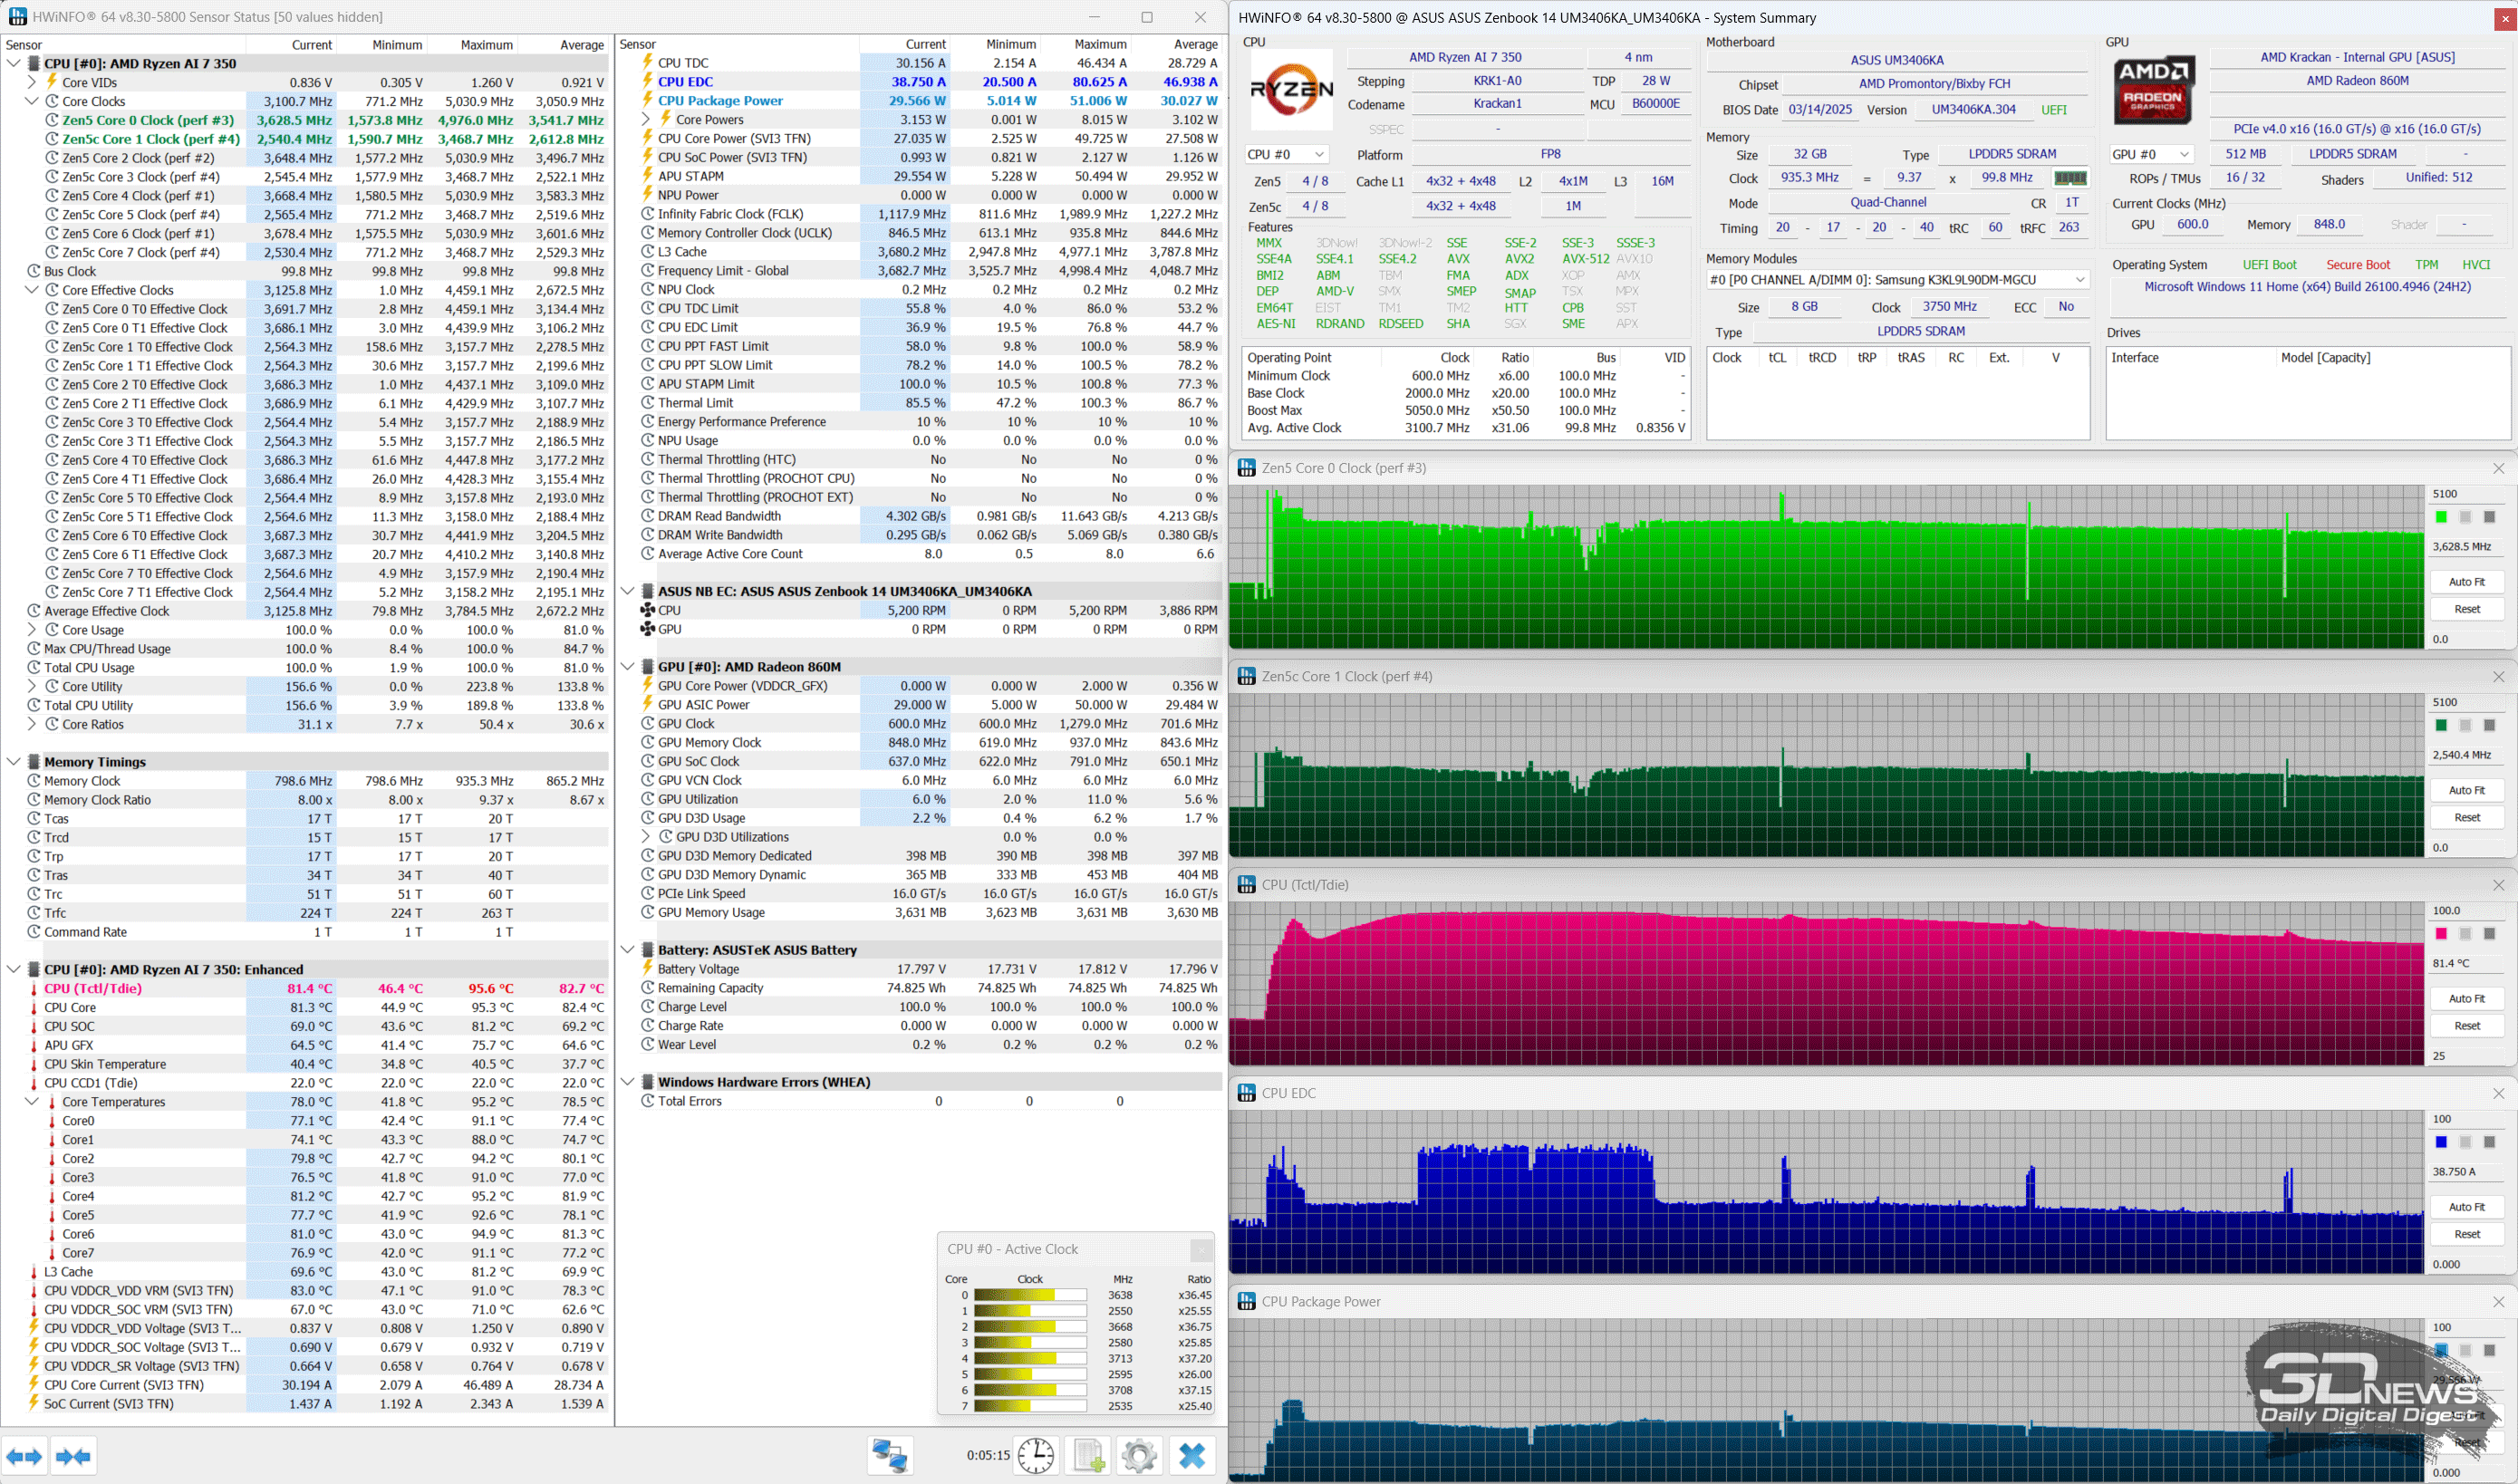Click the AMD Radeon Graphics logo
Viewport: 2518px width, 1484px height.
(2152, 90)
